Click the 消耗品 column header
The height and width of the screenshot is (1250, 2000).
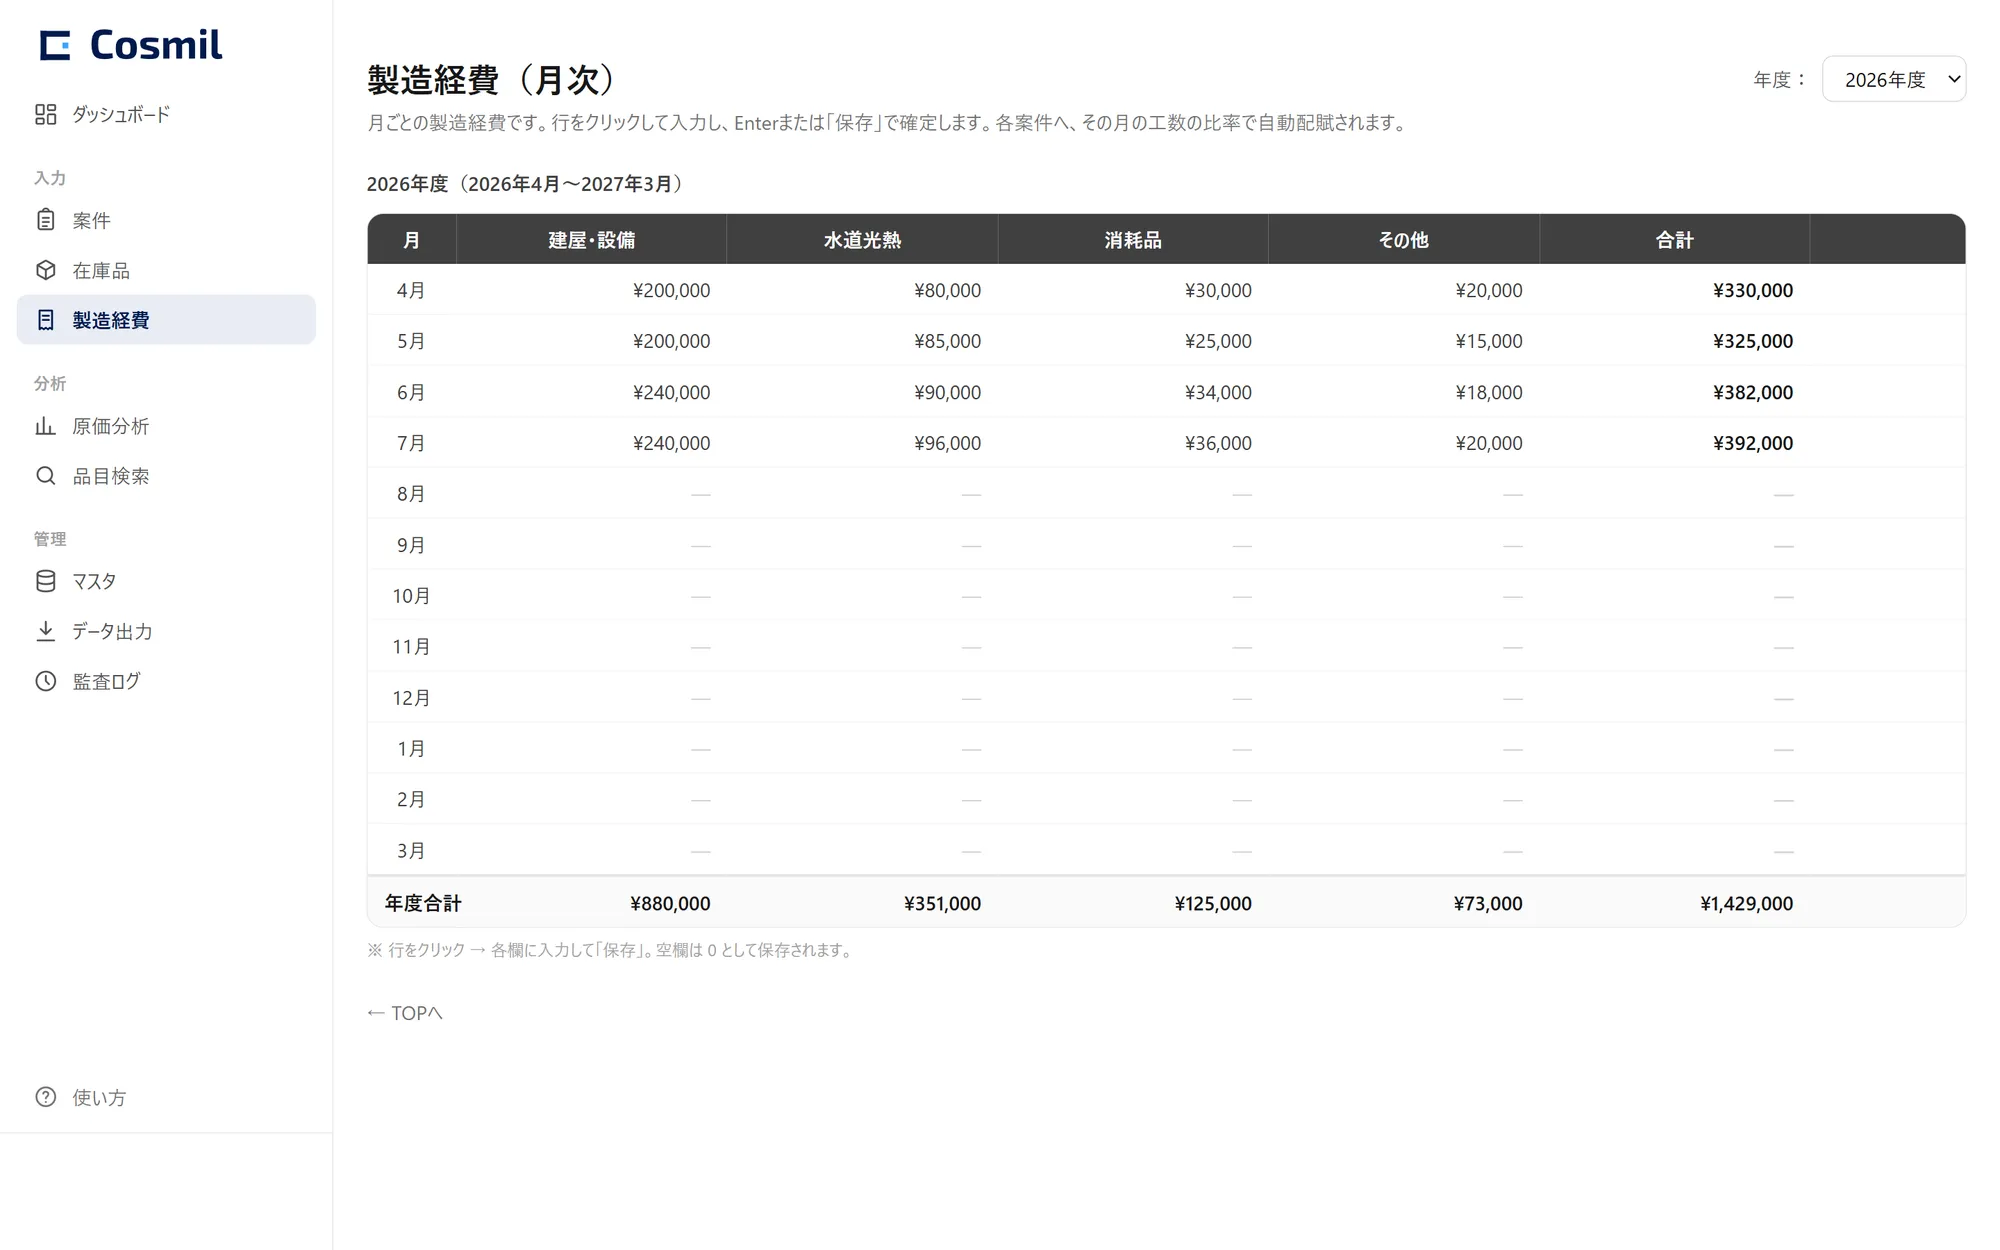tap(1133, 240)
